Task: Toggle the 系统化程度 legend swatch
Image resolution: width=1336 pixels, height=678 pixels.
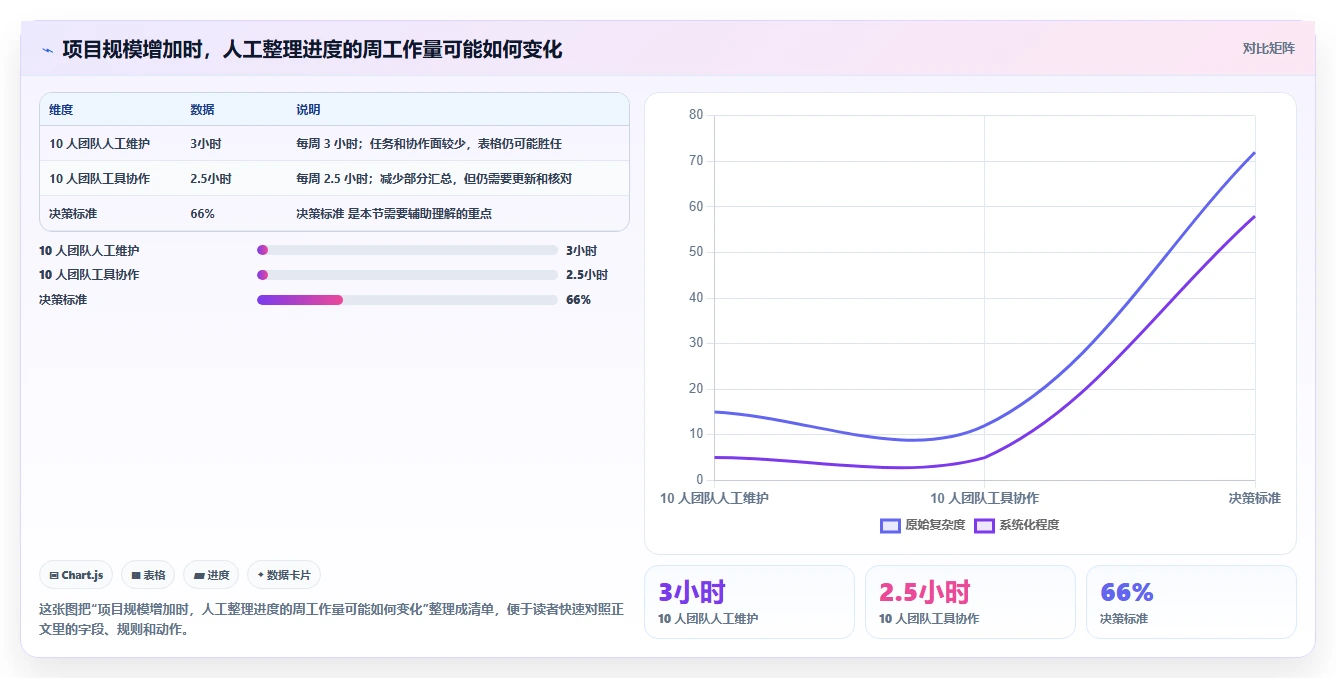Action: point(984,525)
